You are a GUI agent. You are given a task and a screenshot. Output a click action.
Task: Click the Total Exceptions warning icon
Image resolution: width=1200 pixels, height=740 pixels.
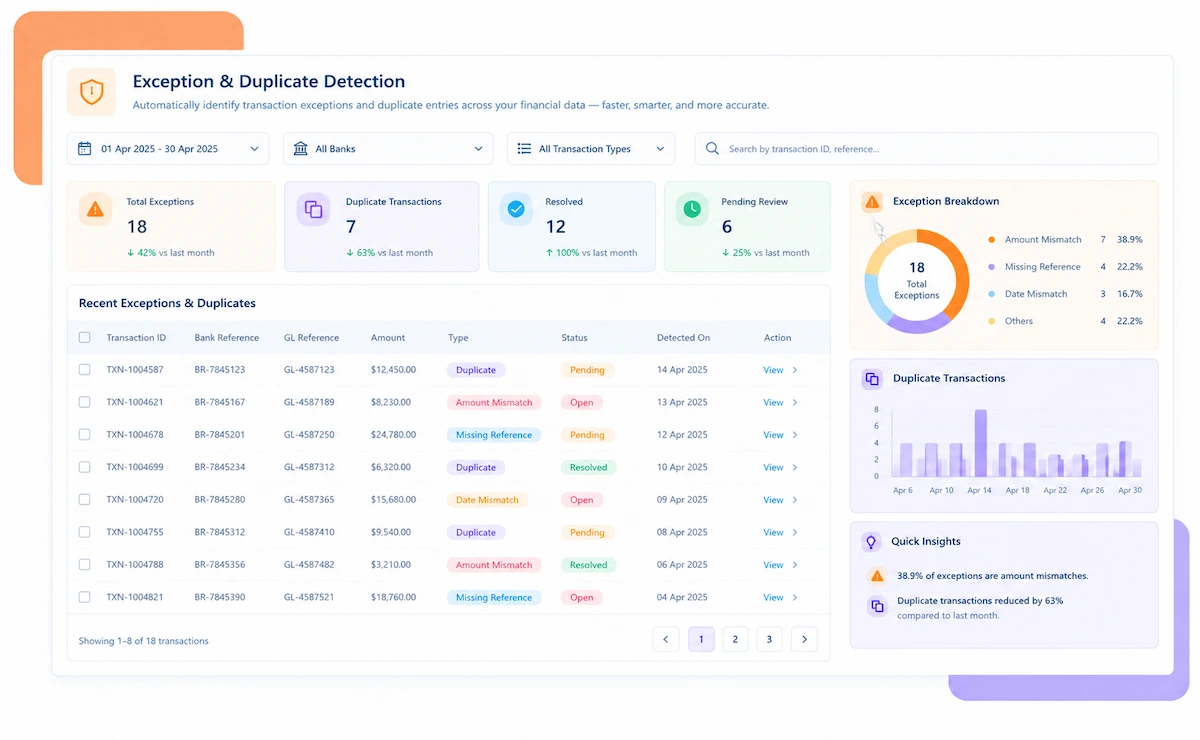click(95, 209)
